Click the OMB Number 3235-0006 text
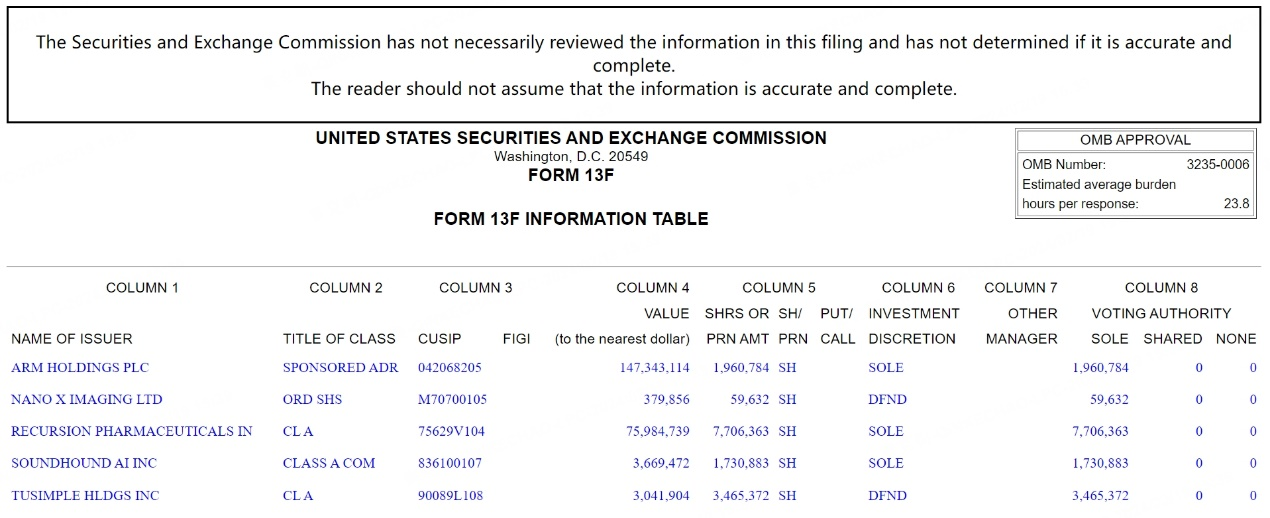The width and height of the screenshot is (1270, 518). point(1217,164)
